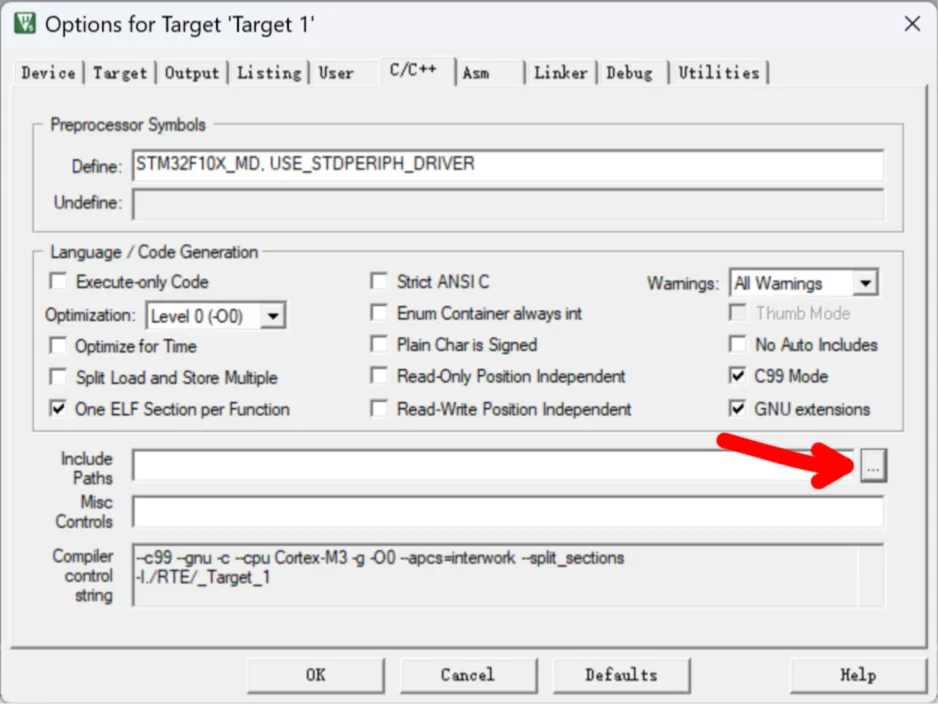The height and width of the screenshot is (704, 938).
Task: Click inside the Define text field
Action: point(507,165)
